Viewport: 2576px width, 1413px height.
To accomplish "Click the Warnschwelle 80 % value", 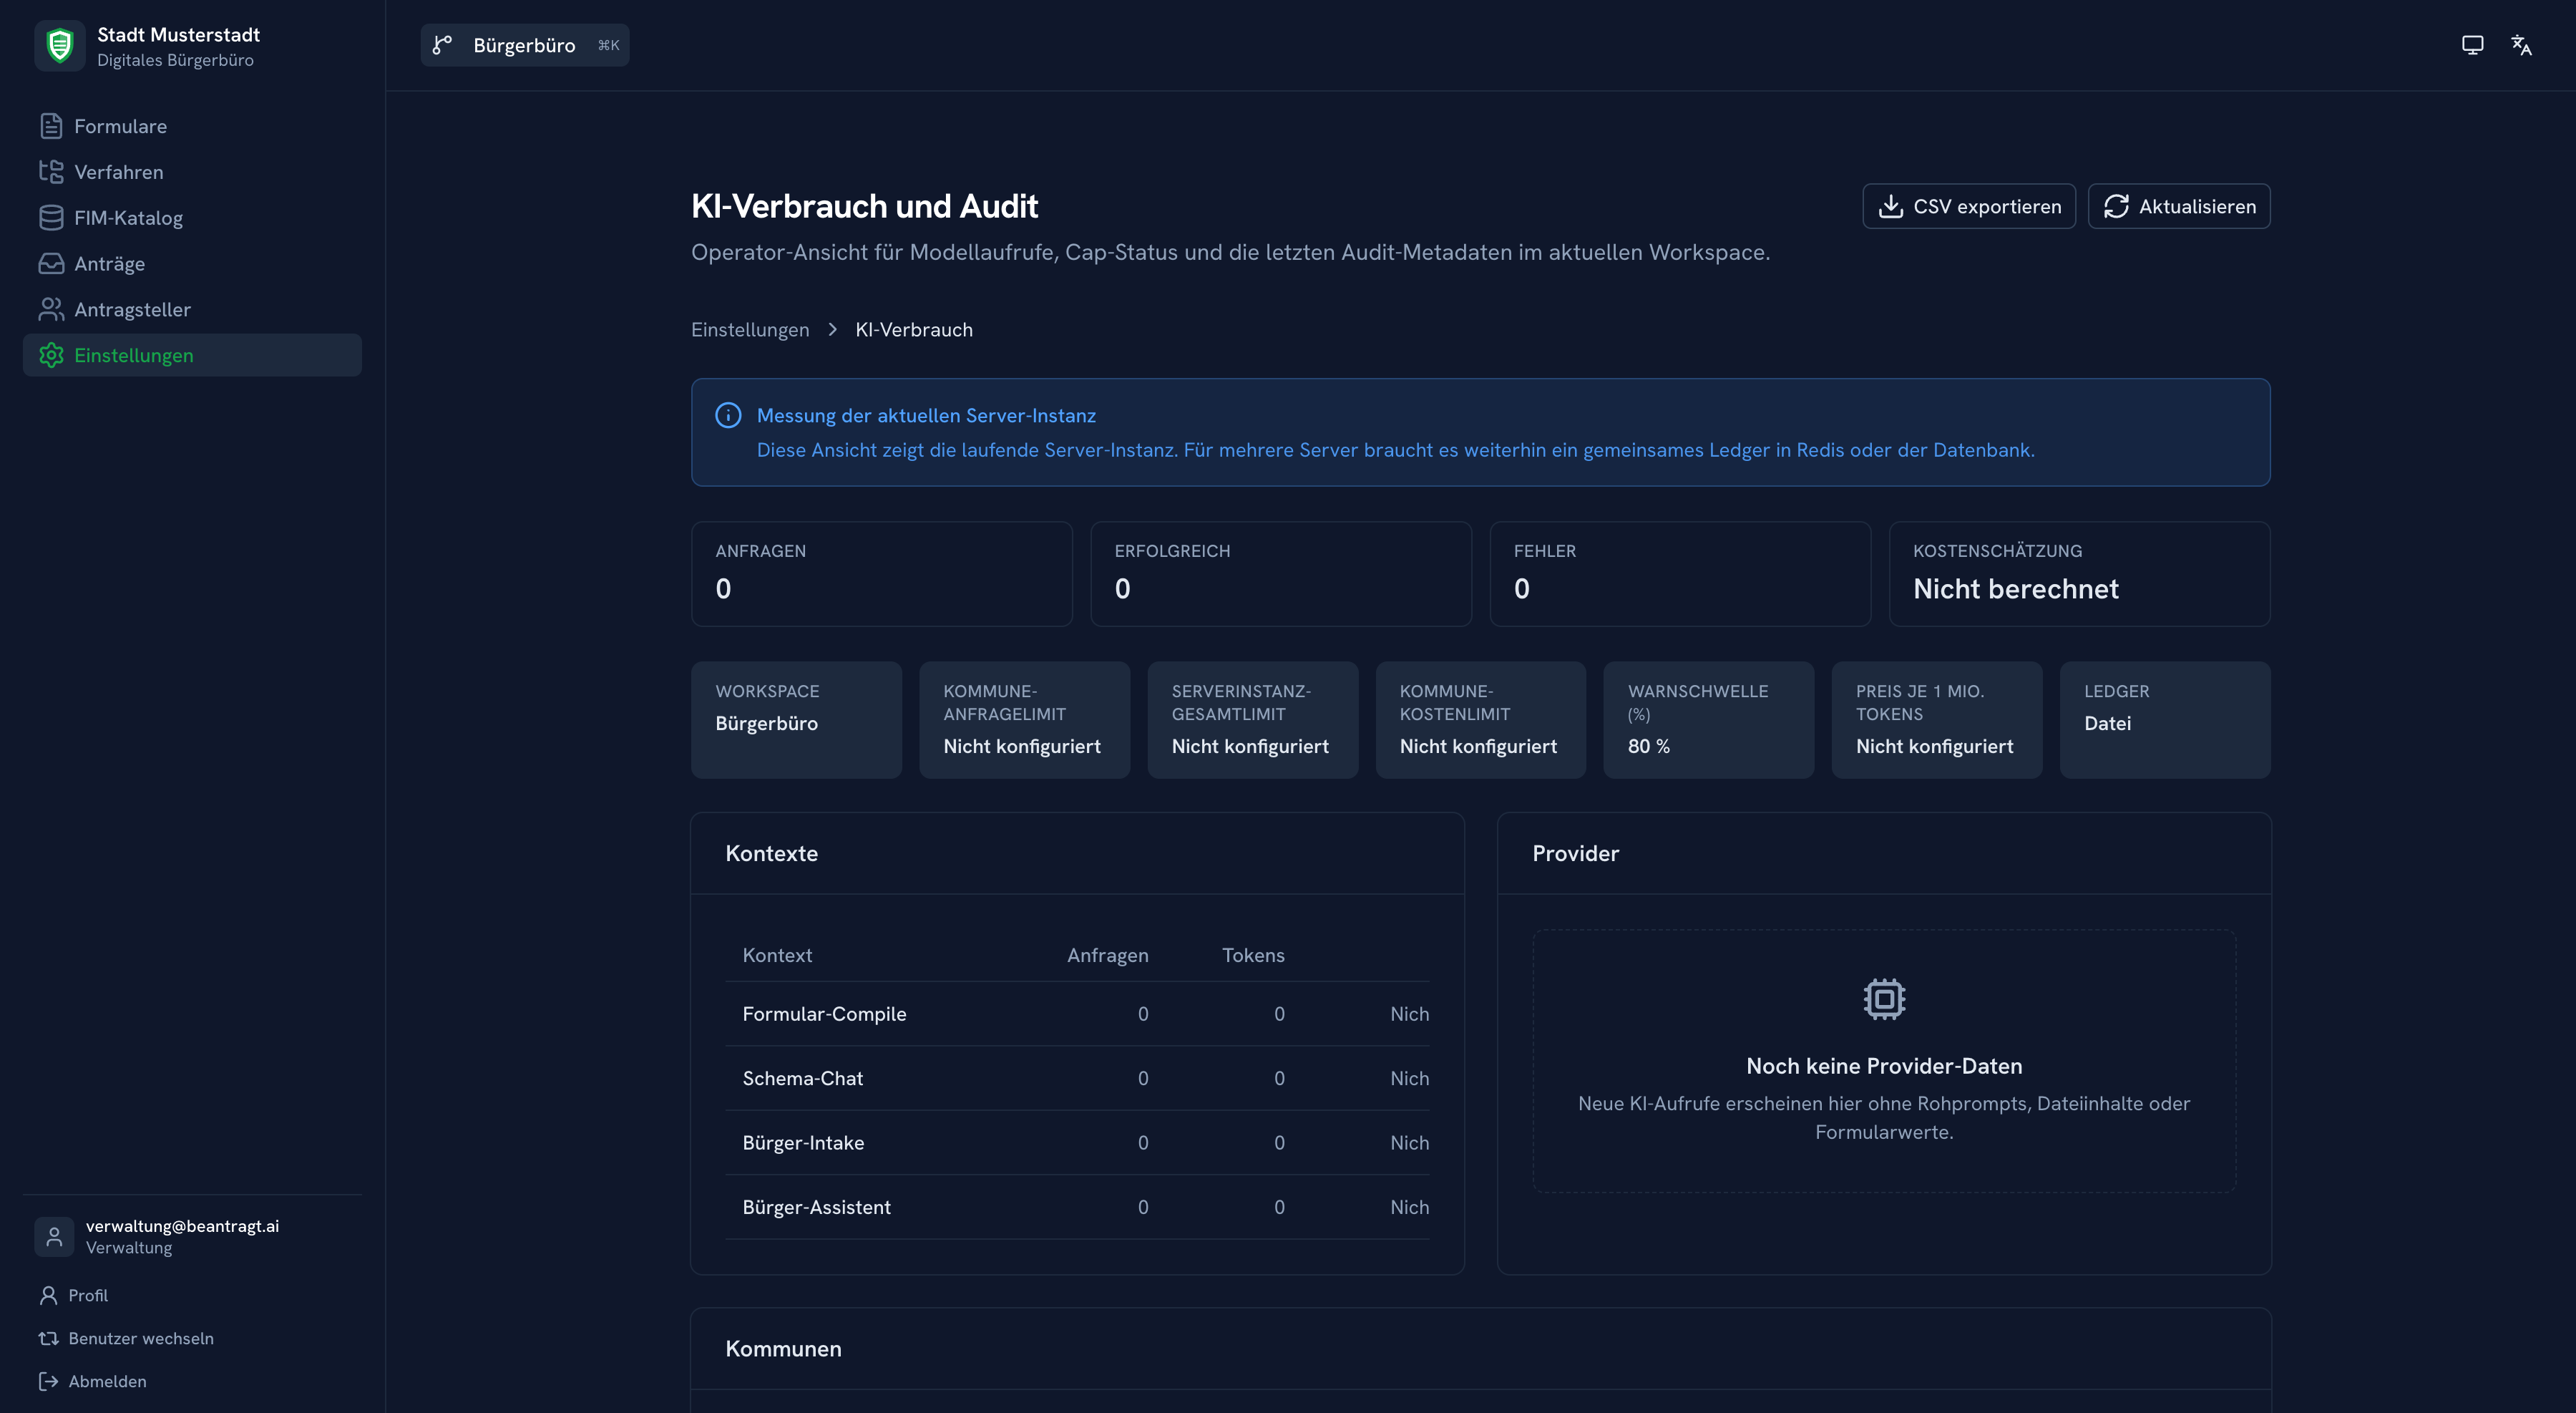I will pos(1649,746).
